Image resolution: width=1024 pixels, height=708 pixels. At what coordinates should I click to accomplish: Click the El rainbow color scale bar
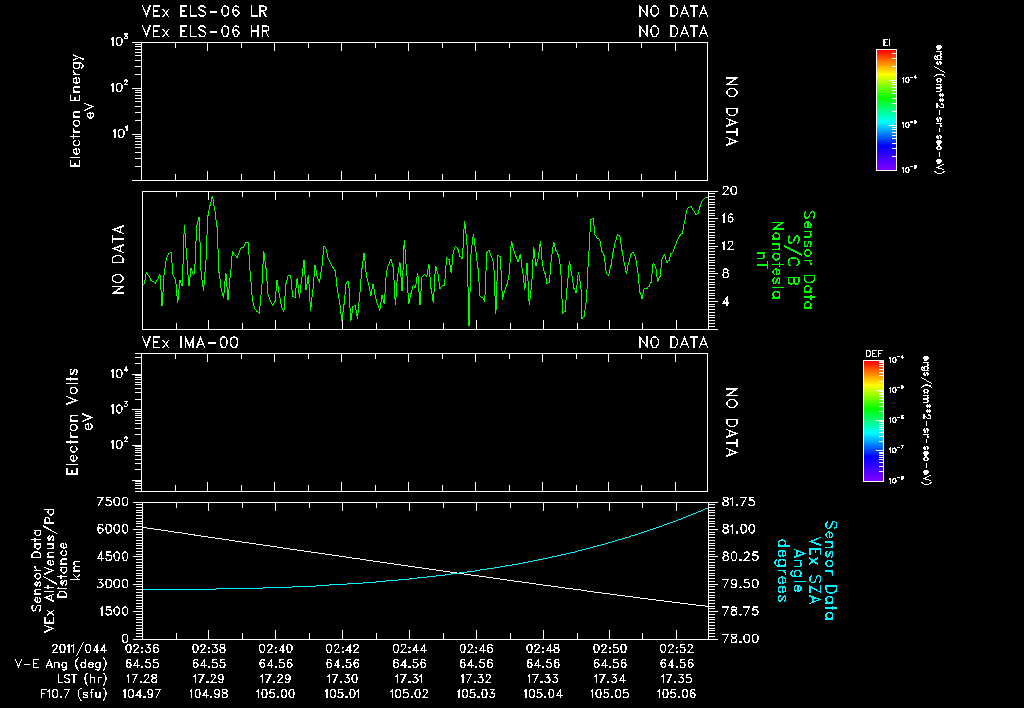886,110
